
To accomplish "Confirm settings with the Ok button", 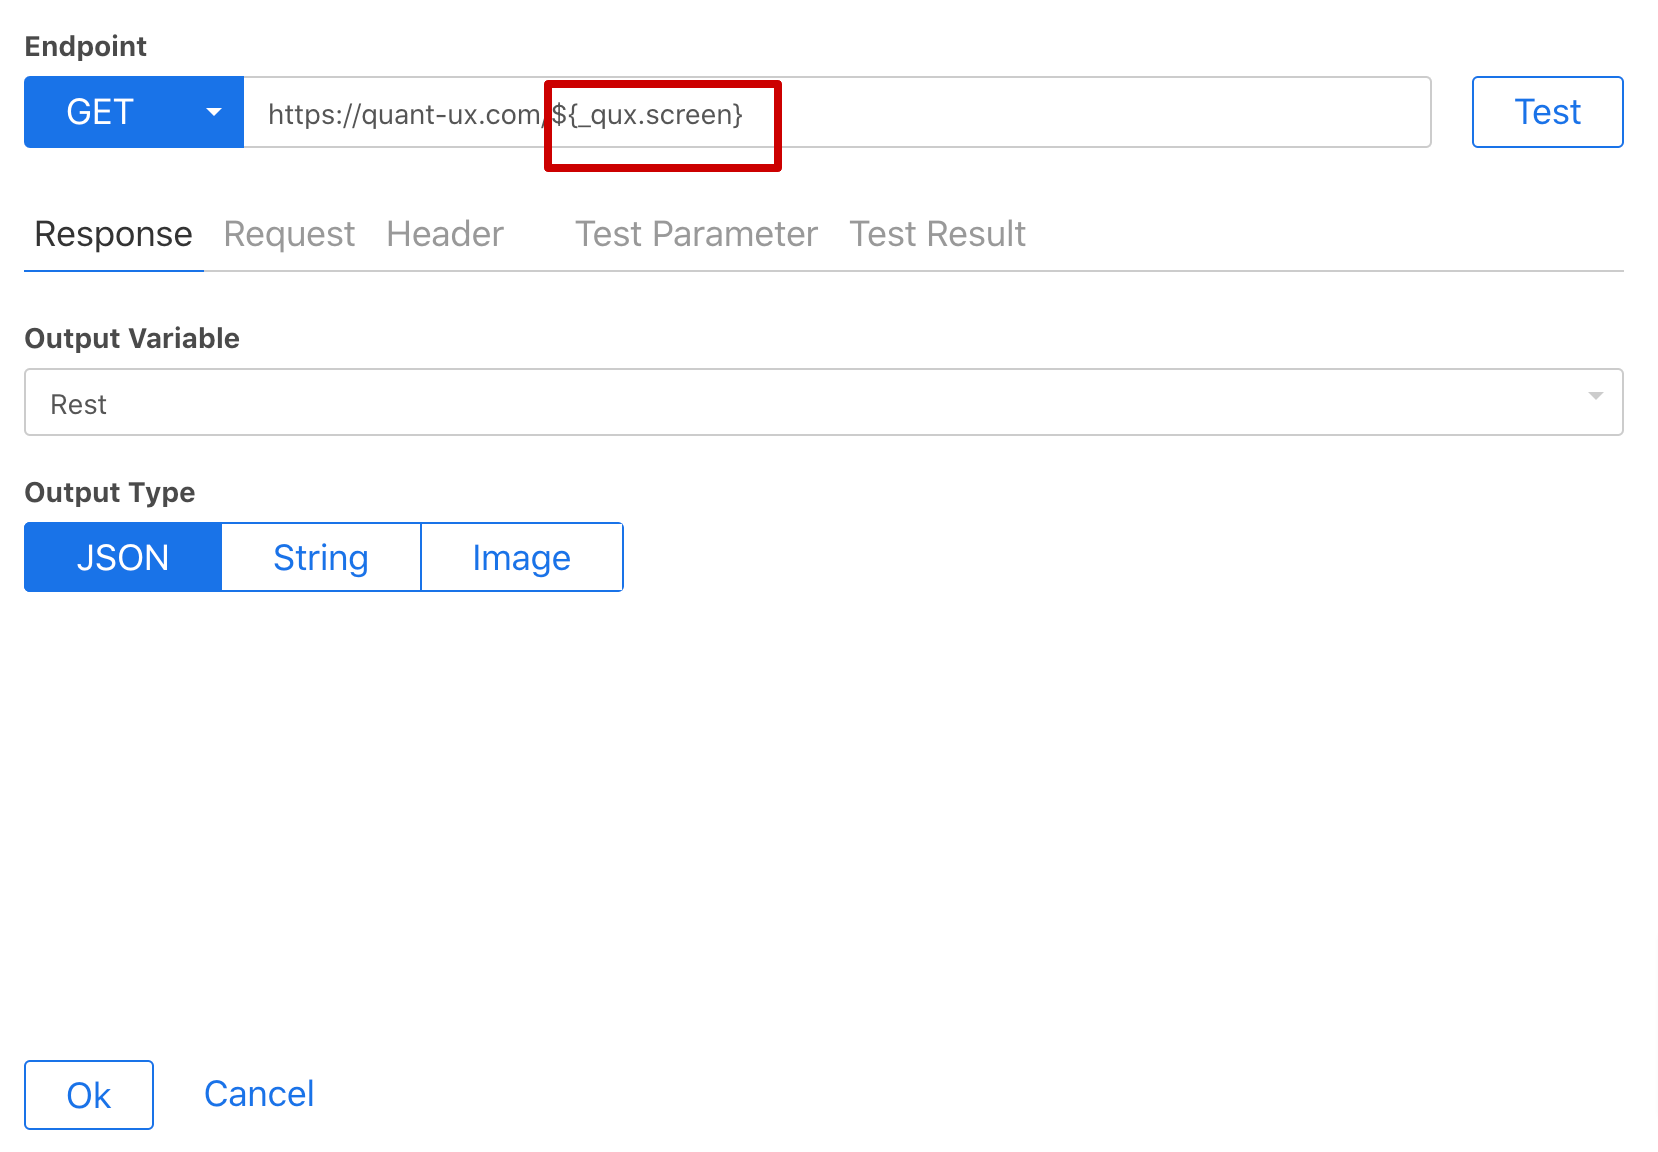I will (x=88, y=1094).
